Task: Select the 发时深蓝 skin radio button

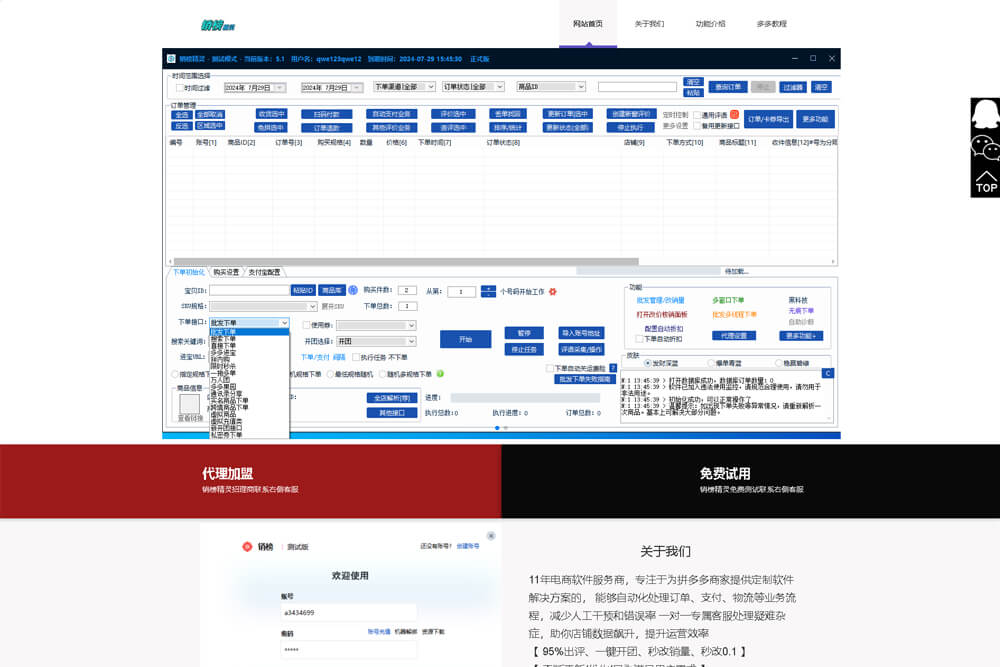Action: (647, 363)
